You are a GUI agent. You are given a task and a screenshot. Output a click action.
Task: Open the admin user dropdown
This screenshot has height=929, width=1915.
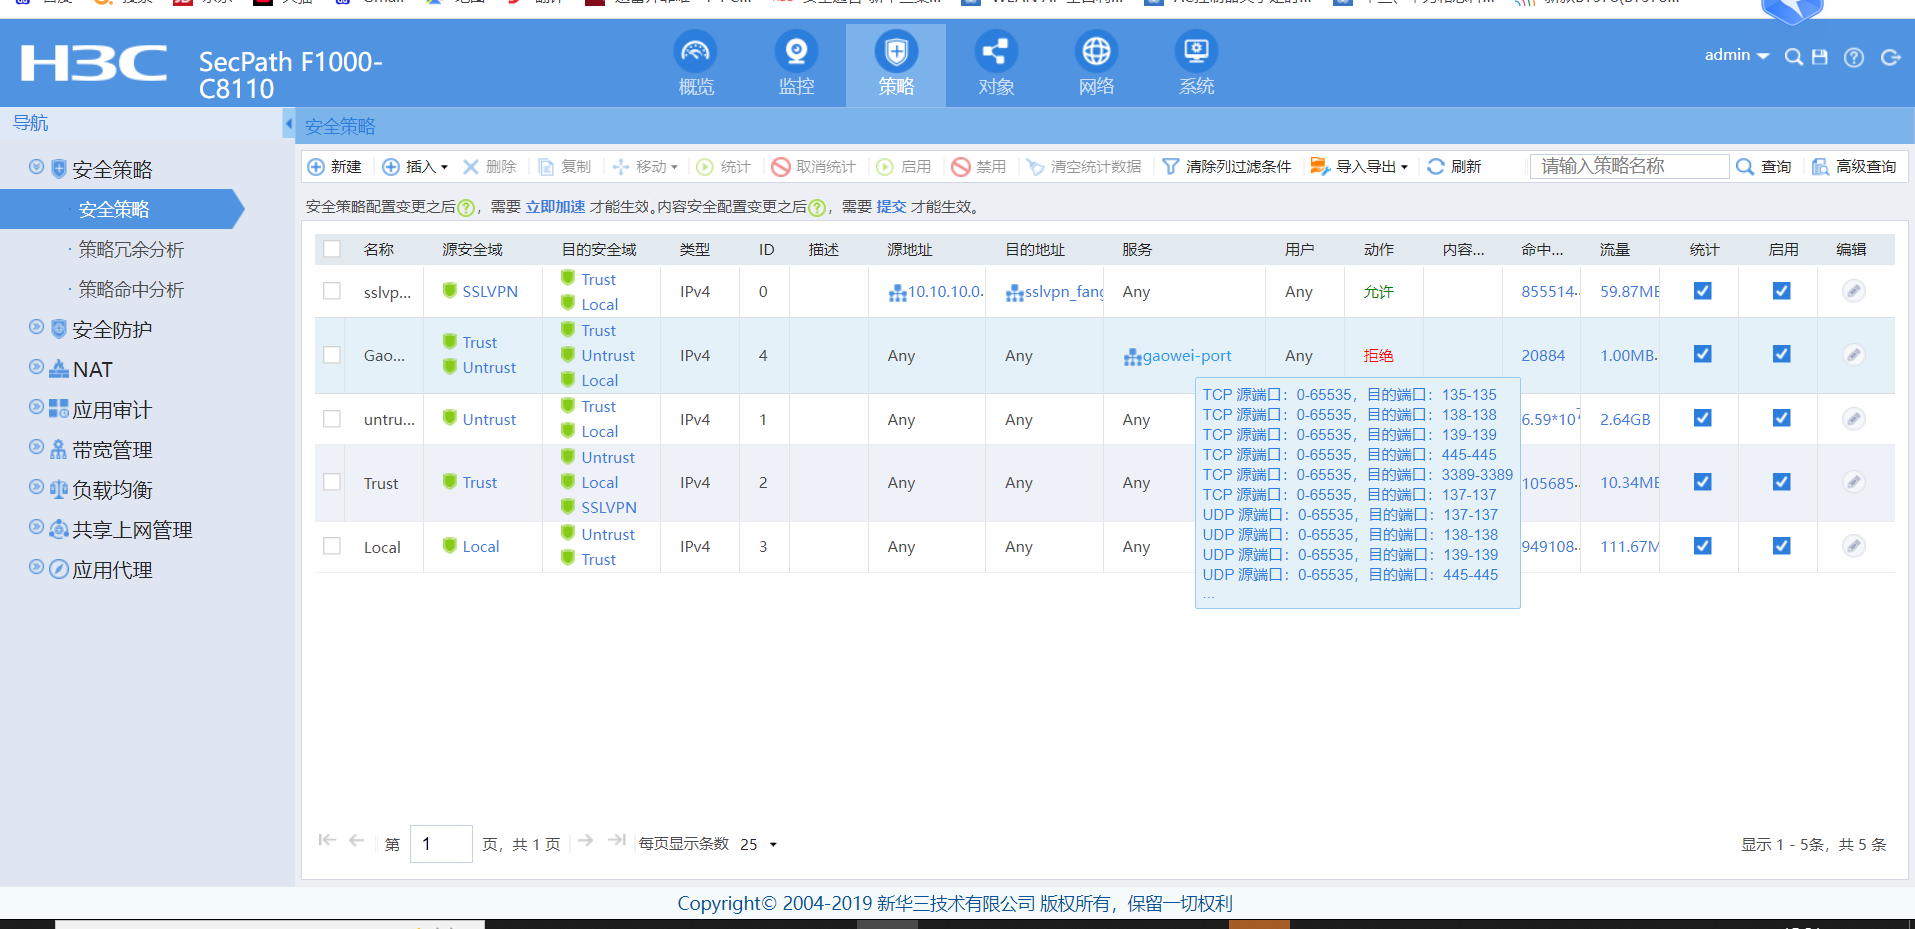point(1736,55)
